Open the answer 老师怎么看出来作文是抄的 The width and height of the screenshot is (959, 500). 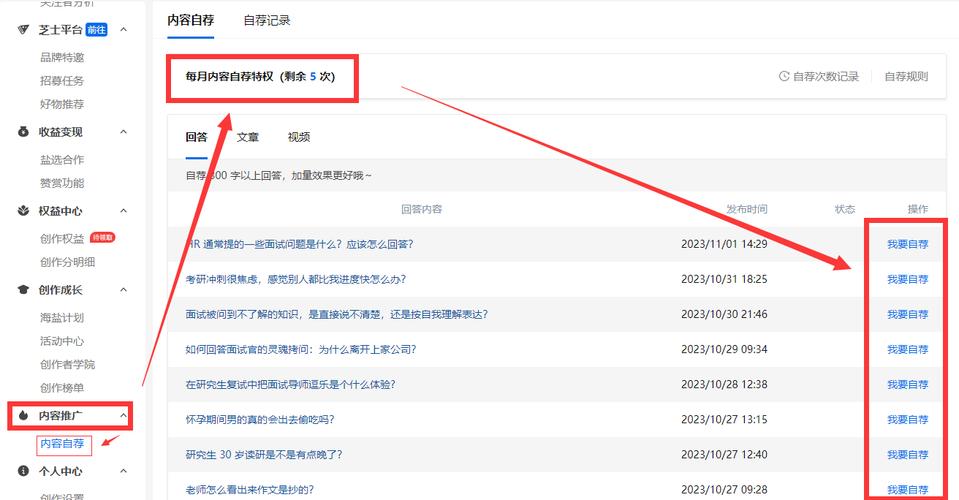coord(250,490)
